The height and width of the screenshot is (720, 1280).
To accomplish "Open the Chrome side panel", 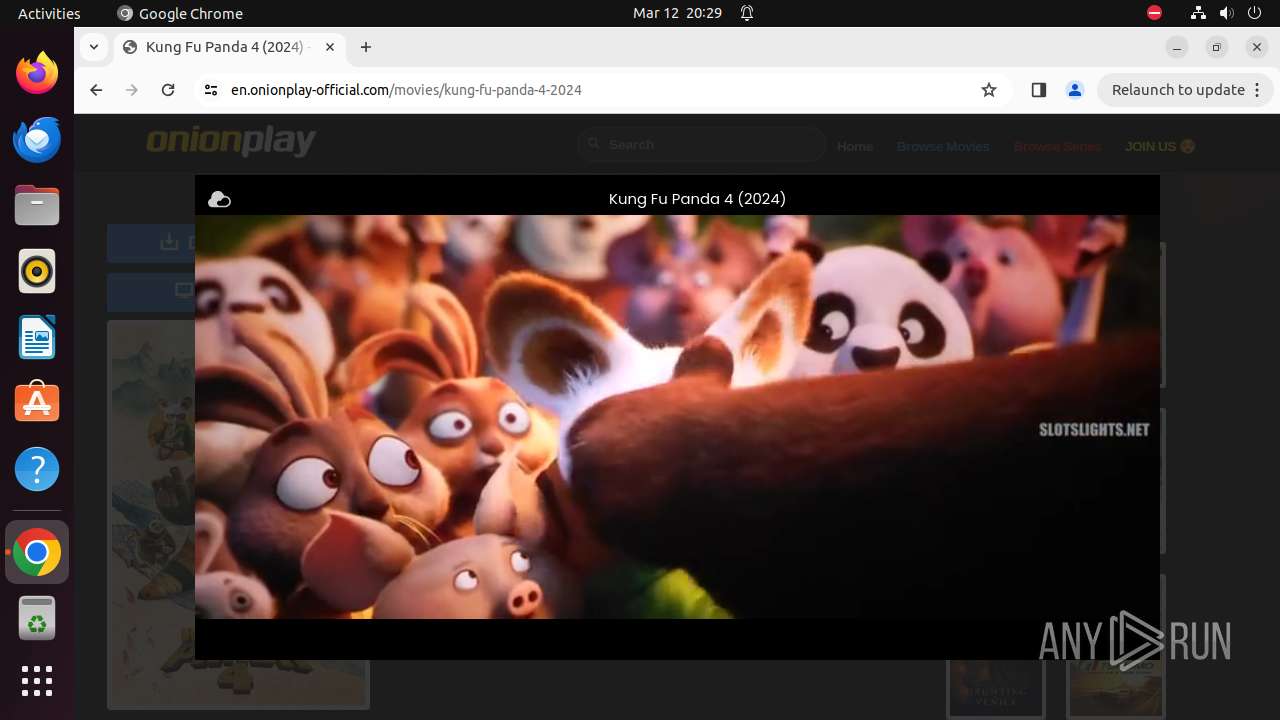I will click(1038, 90).
